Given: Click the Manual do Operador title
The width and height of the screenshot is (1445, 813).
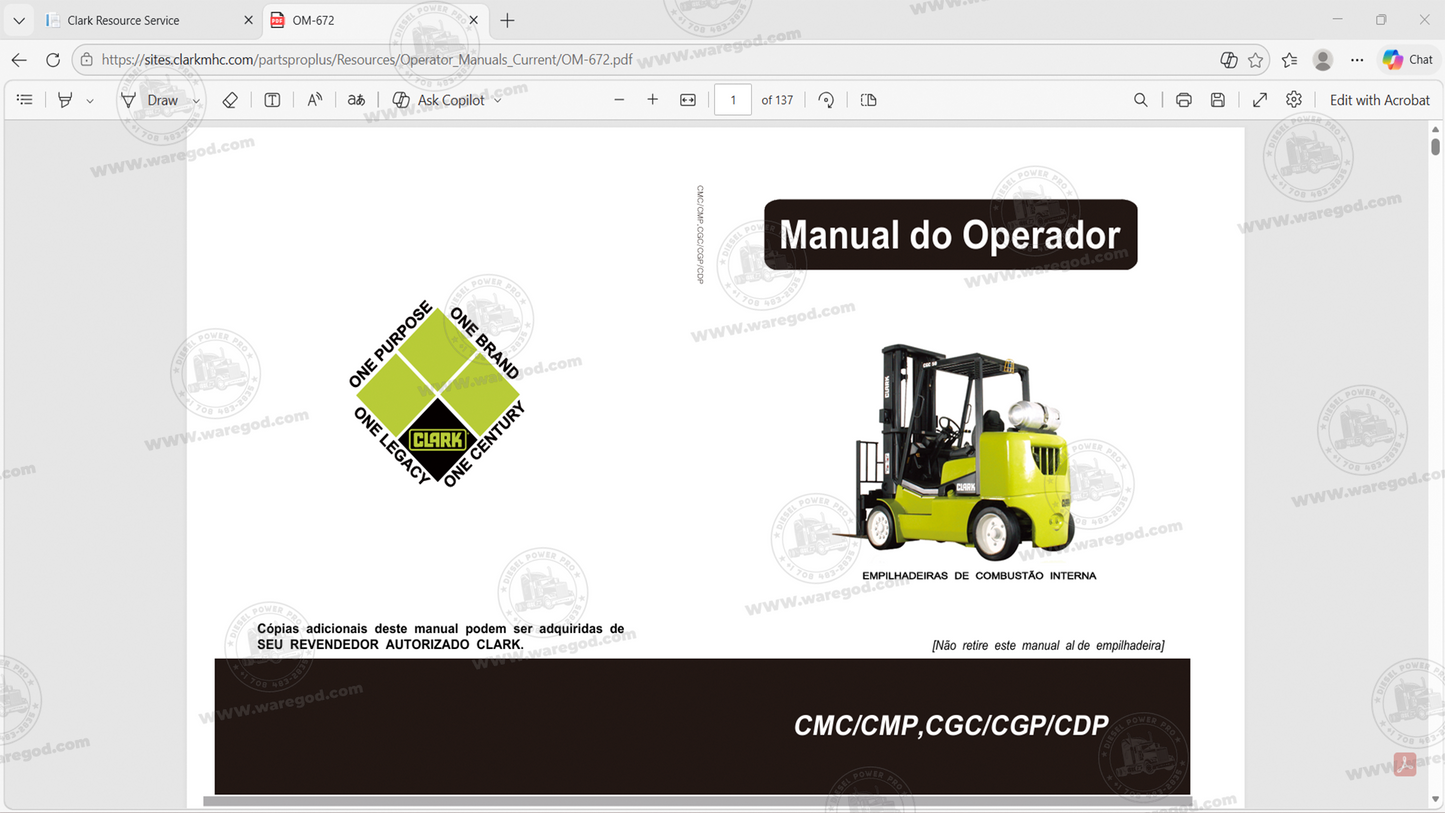Looking at the screenshot, I should (x=950, y=235).
